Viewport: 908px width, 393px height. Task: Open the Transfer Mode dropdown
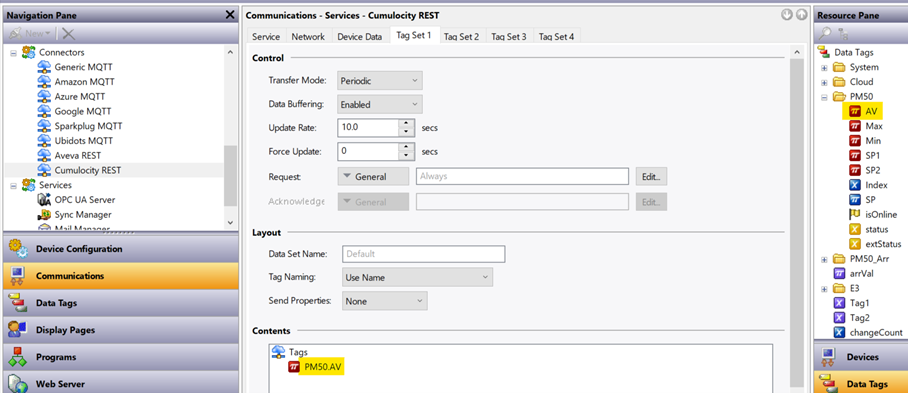tap(379, 80)
